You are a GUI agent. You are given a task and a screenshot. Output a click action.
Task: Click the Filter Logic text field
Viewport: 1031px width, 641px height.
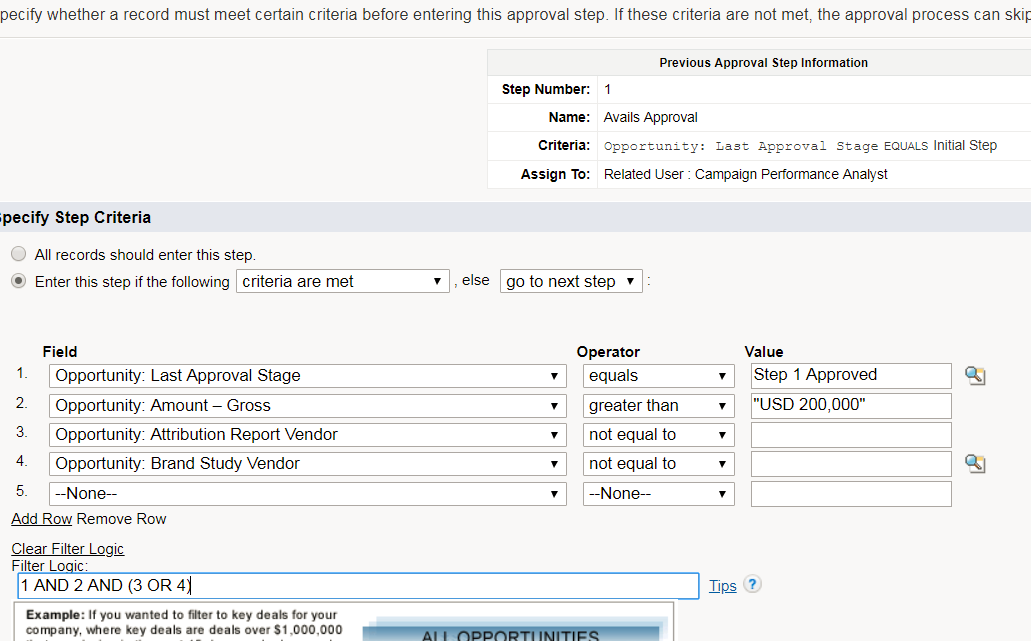click(358, 586)
